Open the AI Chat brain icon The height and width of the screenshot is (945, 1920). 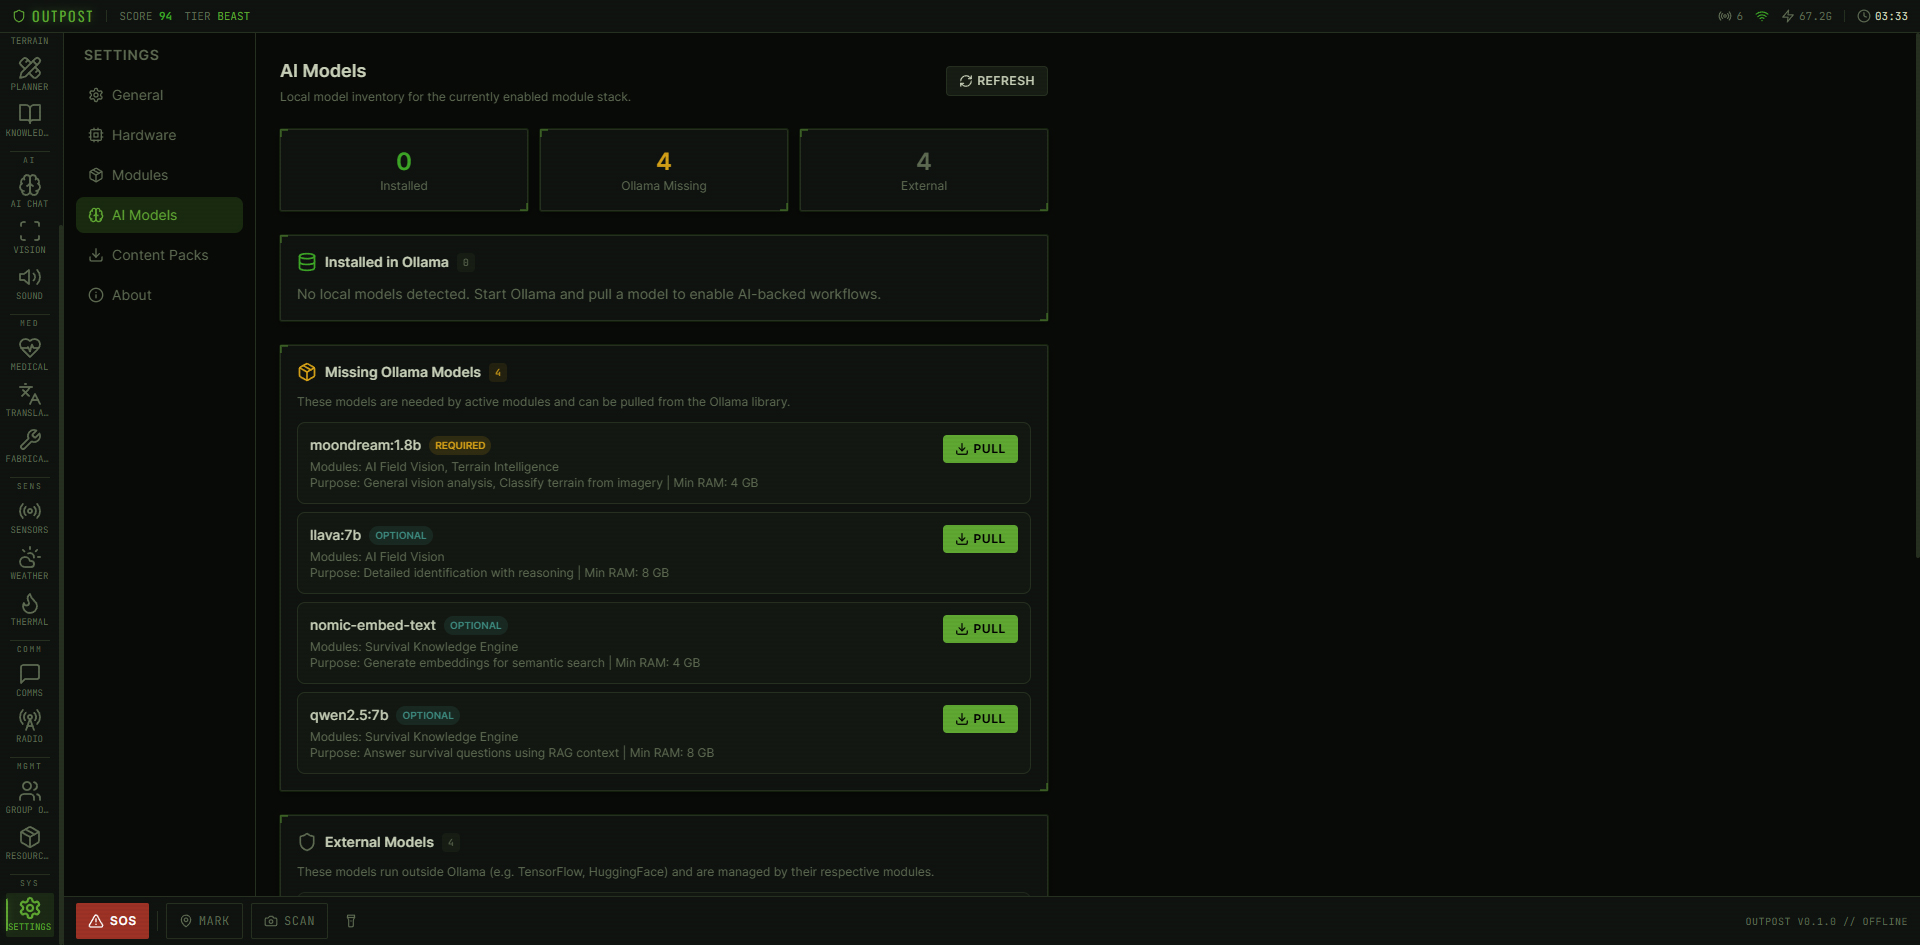pos(30,190)
